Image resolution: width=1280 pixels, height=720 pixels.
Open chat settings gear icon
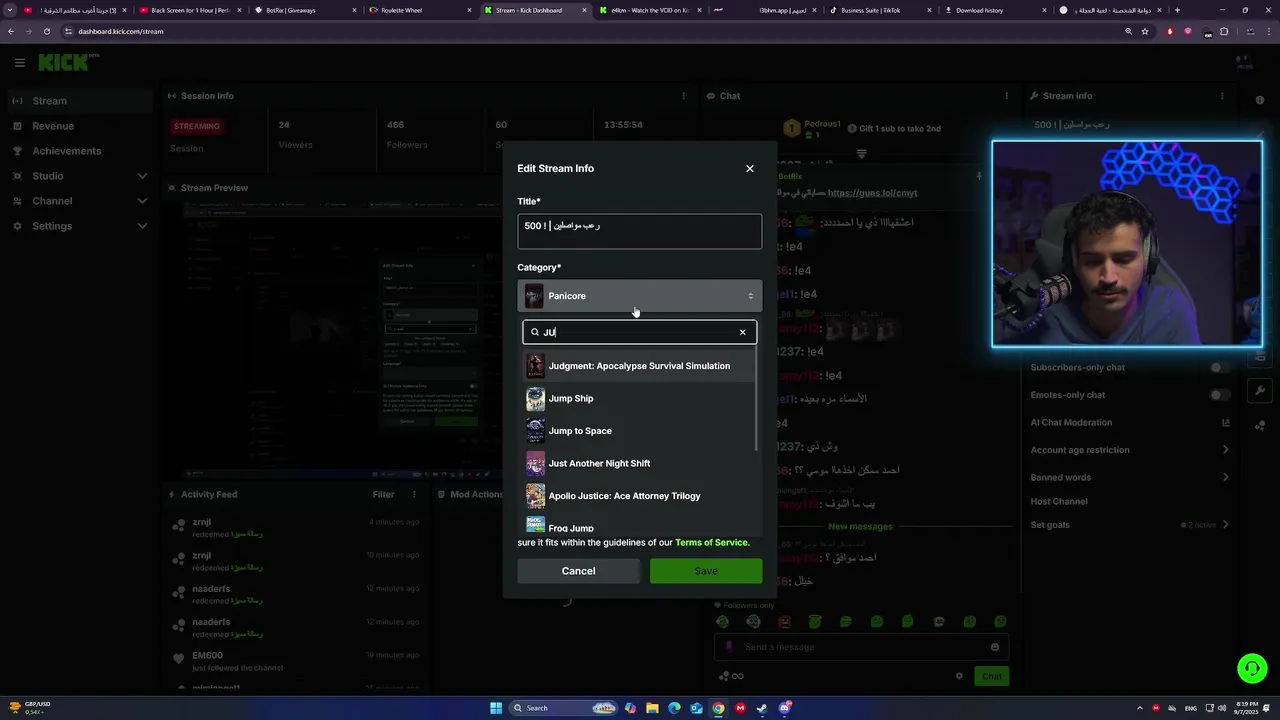pos(959,676)
